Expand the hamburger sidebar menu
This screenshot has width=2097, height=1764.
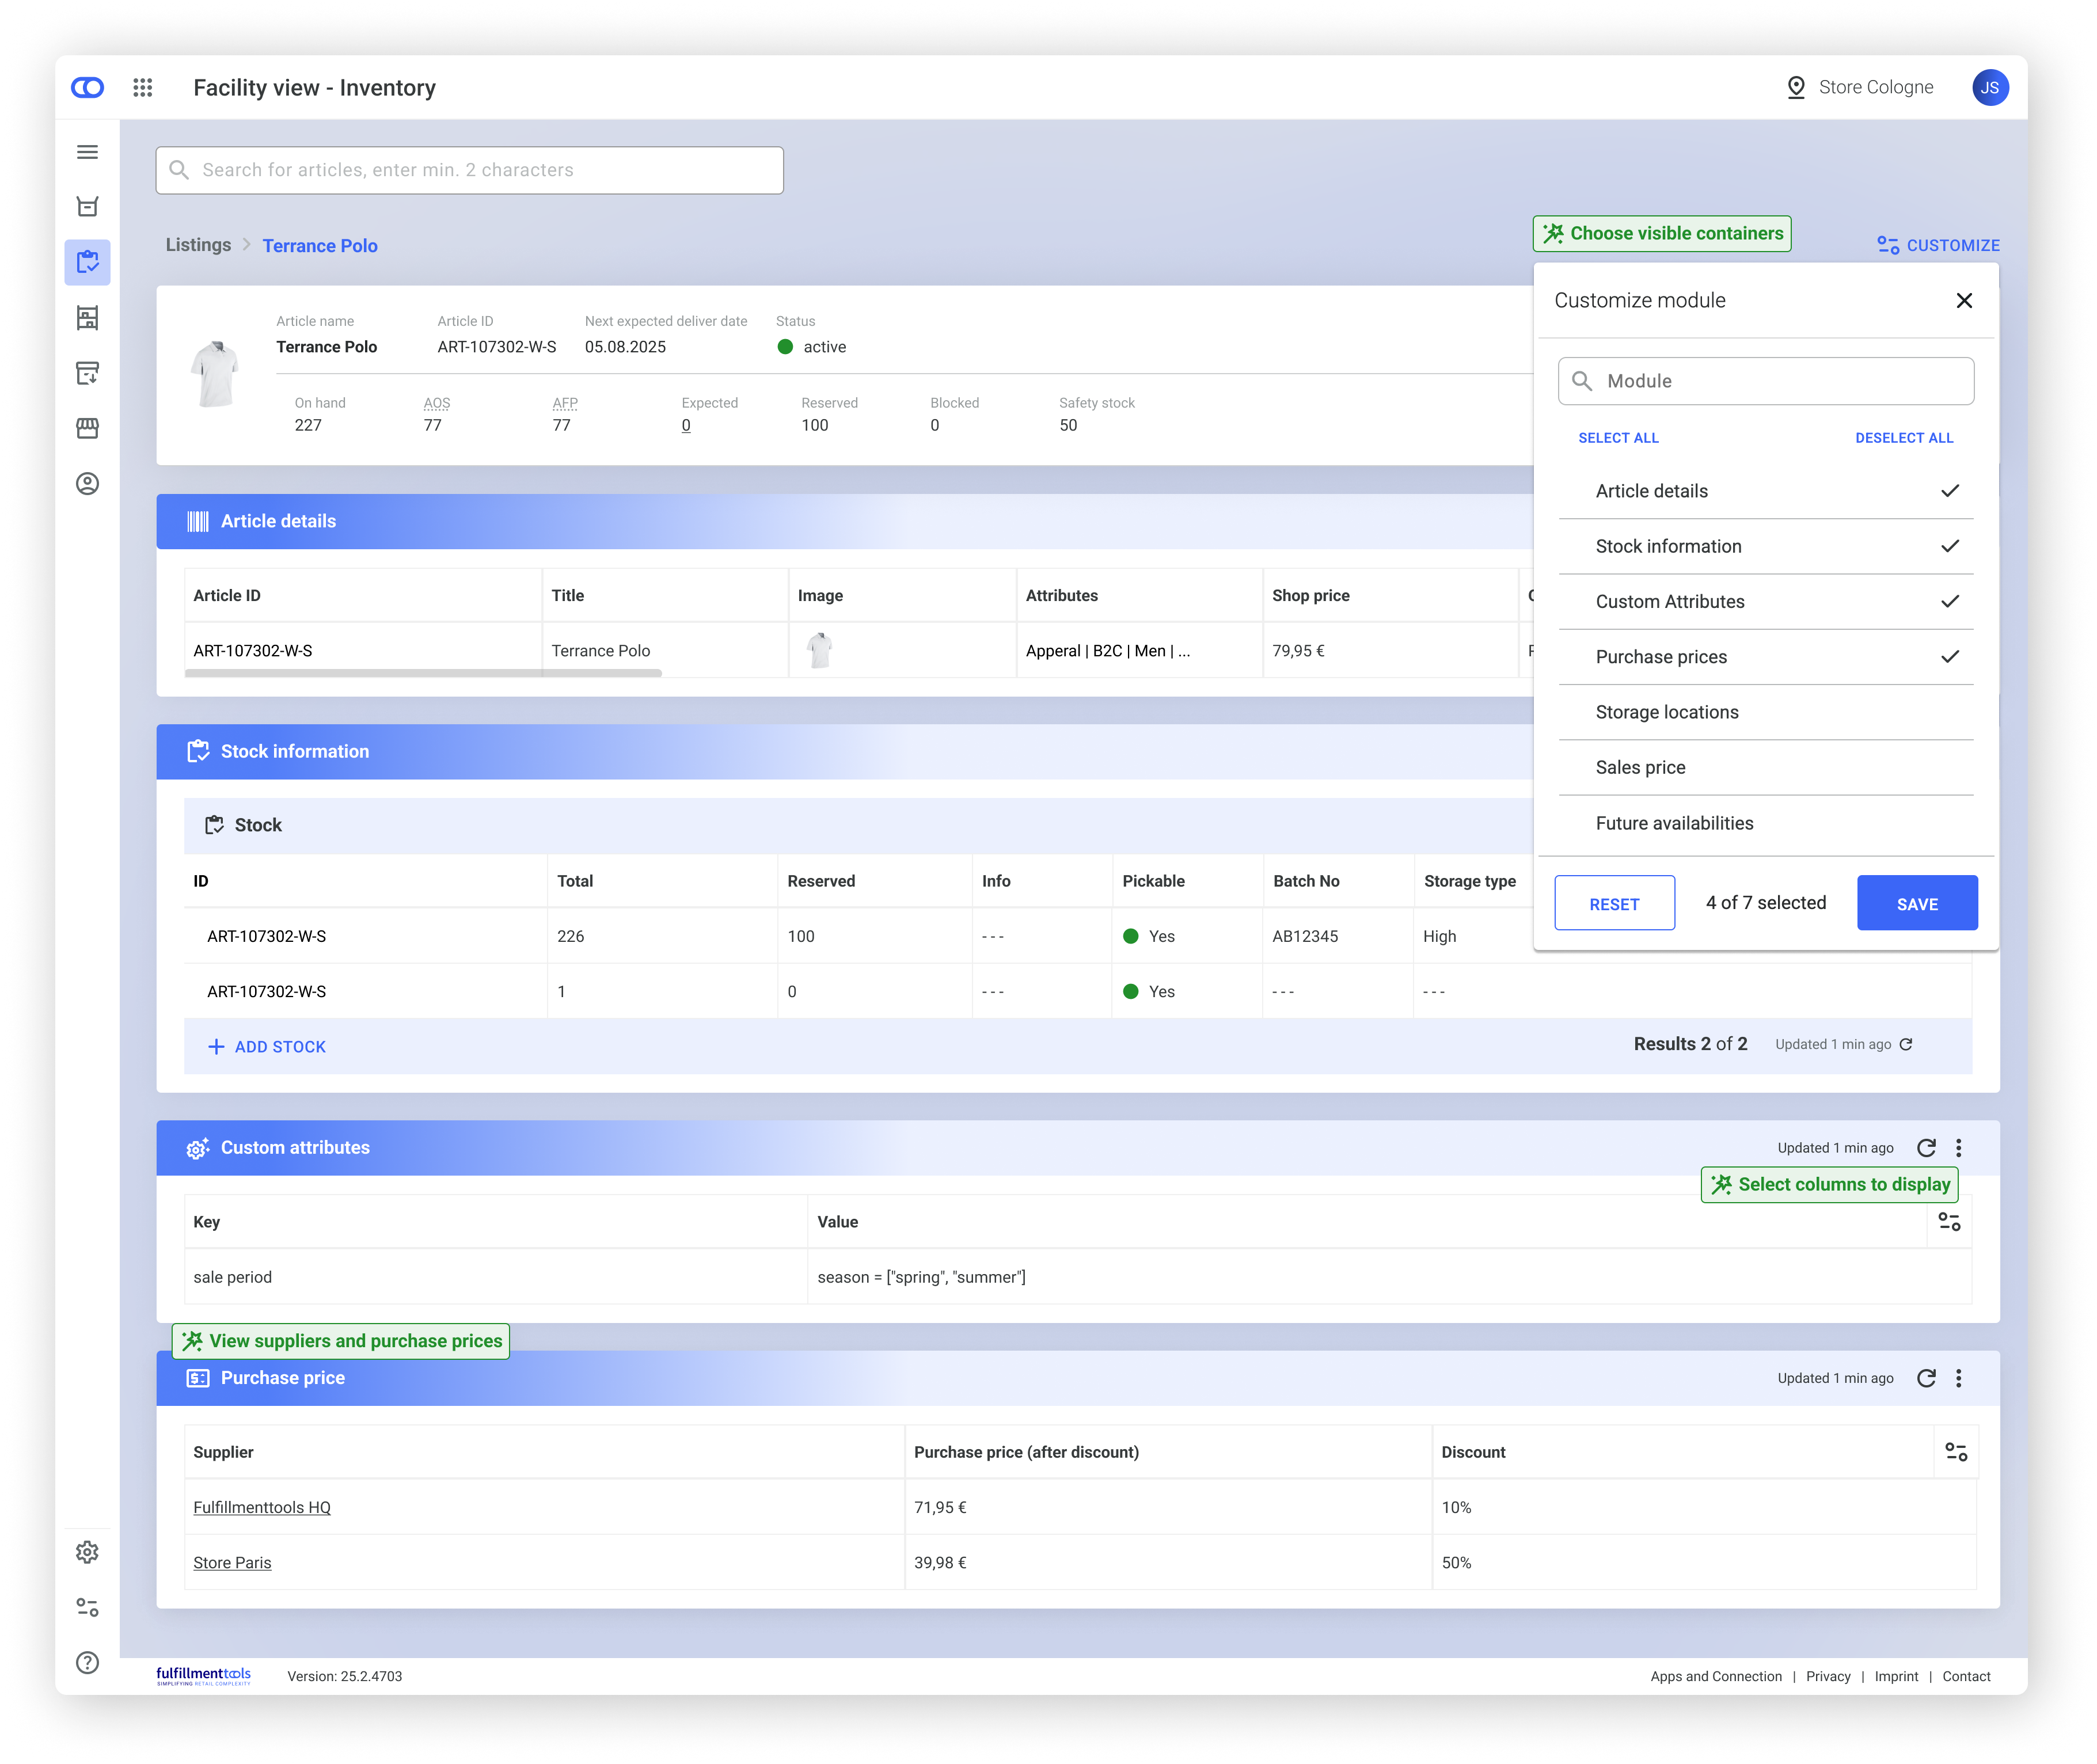88,152
